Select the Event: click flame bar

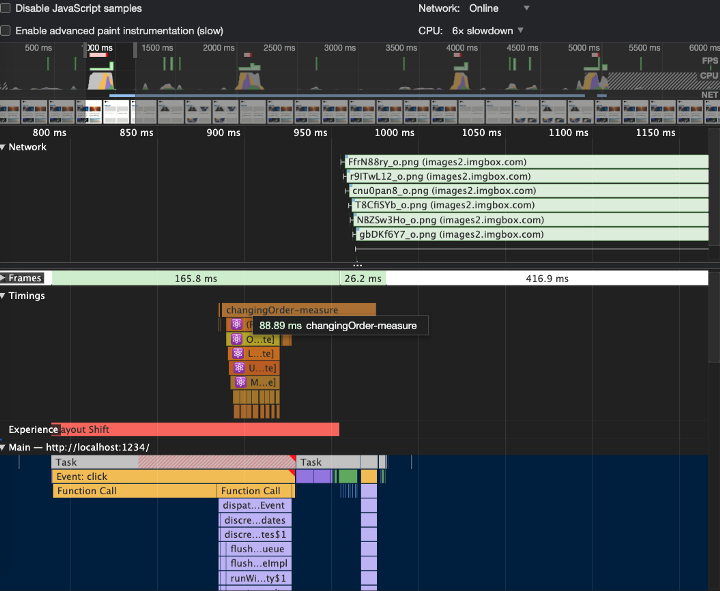click(172, 477)
